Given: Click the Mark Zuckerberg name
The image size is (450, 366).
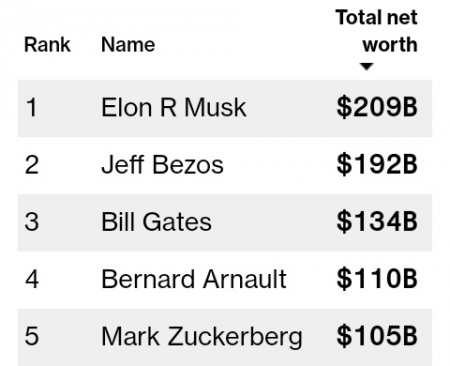Looking at the screenshot, I should point(202,337).
